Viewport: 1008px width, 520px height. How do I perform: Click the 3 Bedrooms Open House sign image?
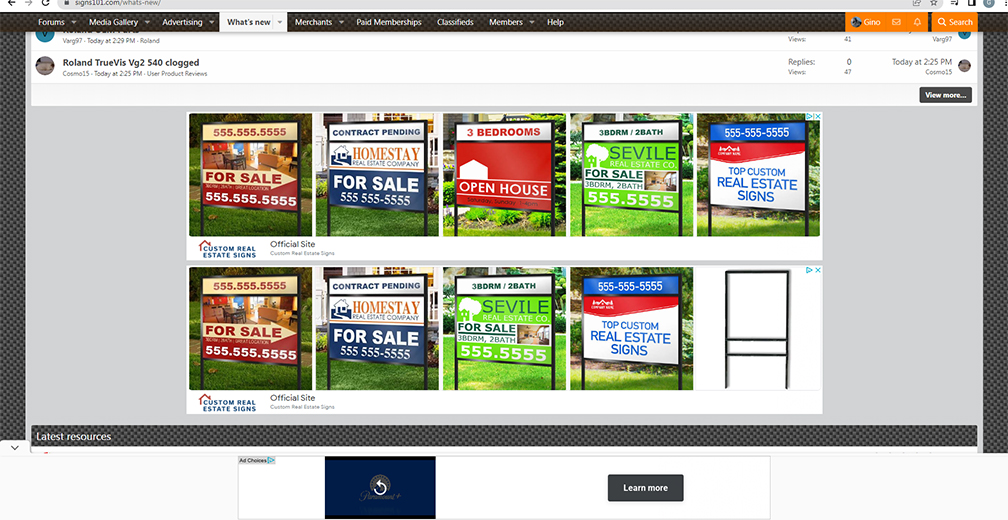pos(505,175)
